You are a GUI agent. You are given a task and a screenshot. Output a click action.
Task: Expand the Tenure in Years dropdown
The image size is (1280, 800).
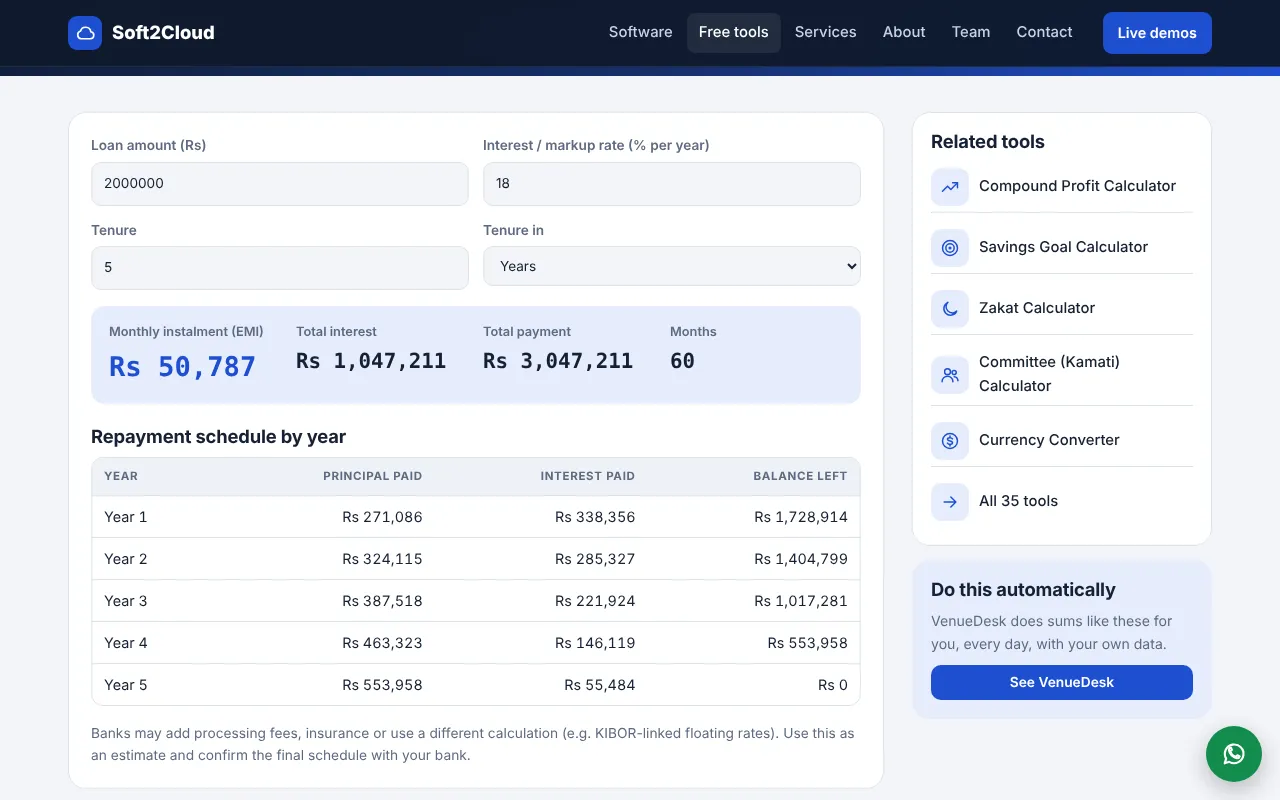tap(672, 266)
